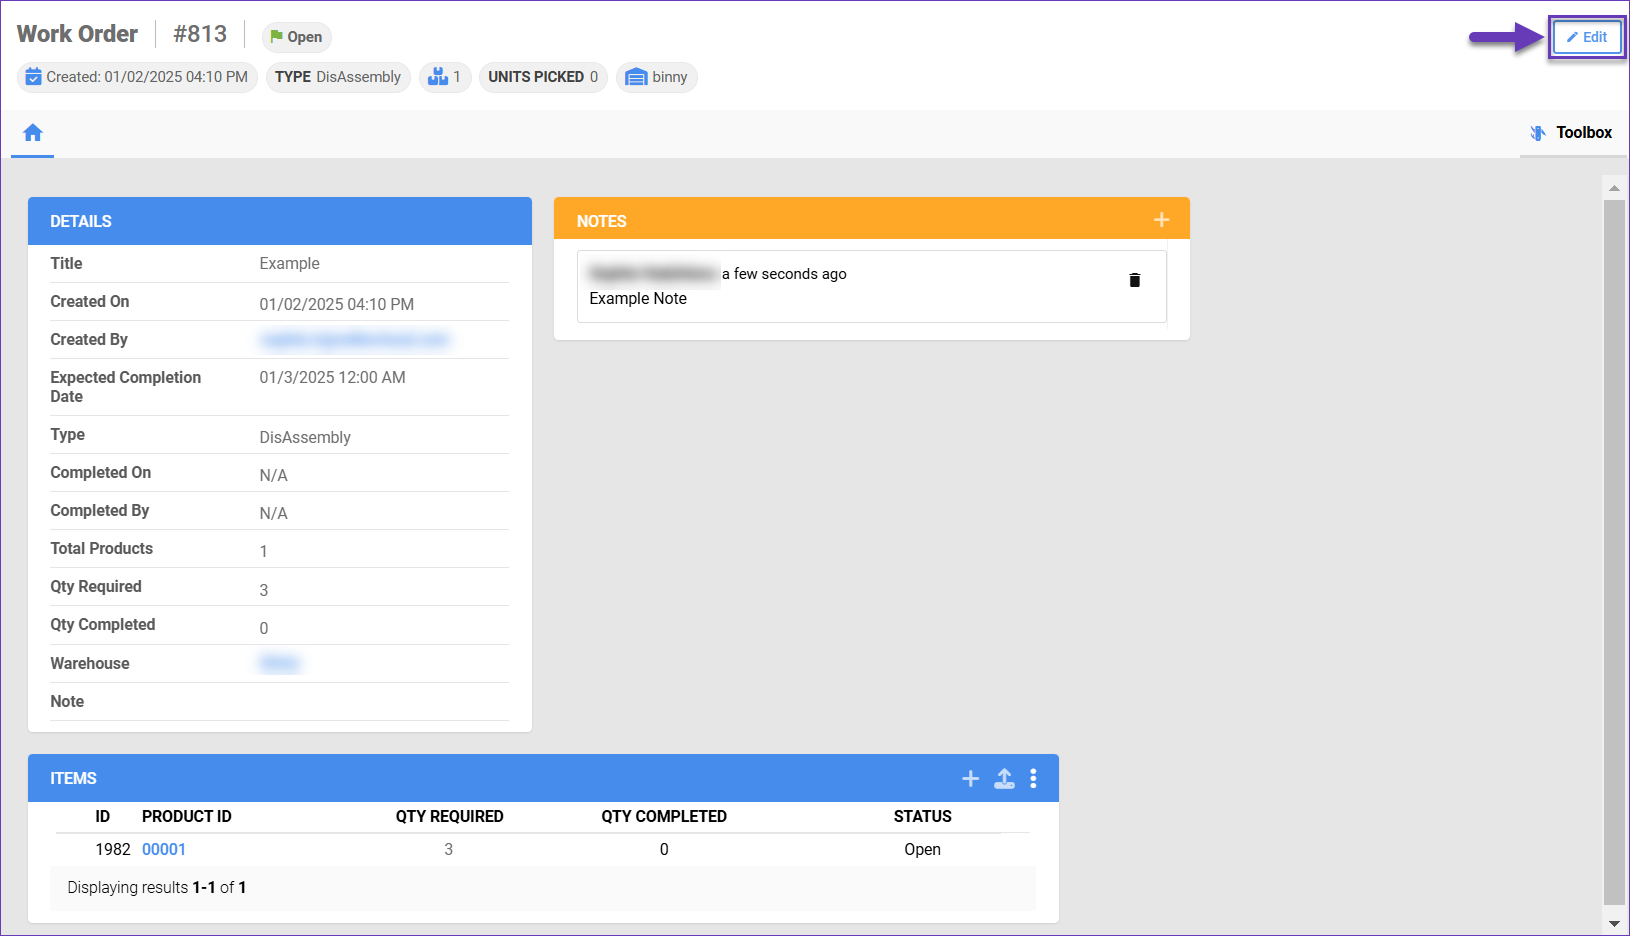Click the TYPE DisAssembly badge

338,77
